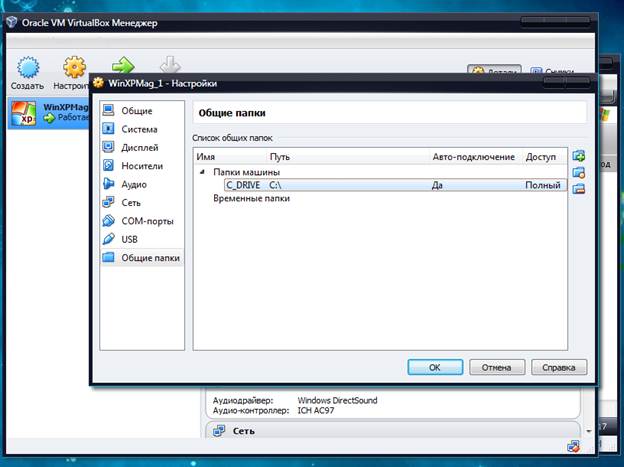Open the Общие settings category
624x467 pixels.
[142, 111]
